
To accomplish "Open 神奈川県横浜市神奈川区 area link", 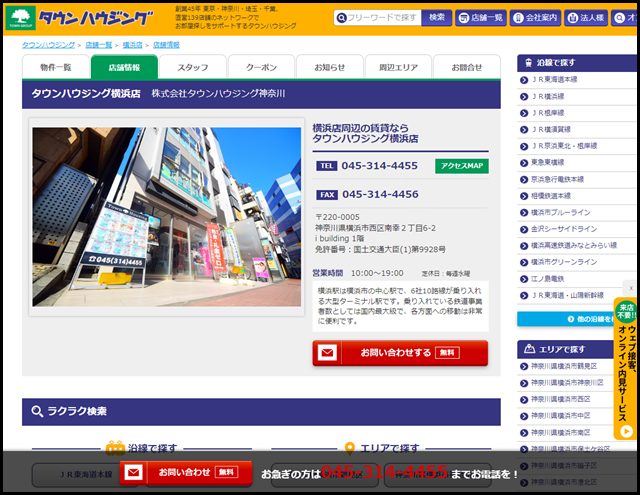I will tap(565, 383).
